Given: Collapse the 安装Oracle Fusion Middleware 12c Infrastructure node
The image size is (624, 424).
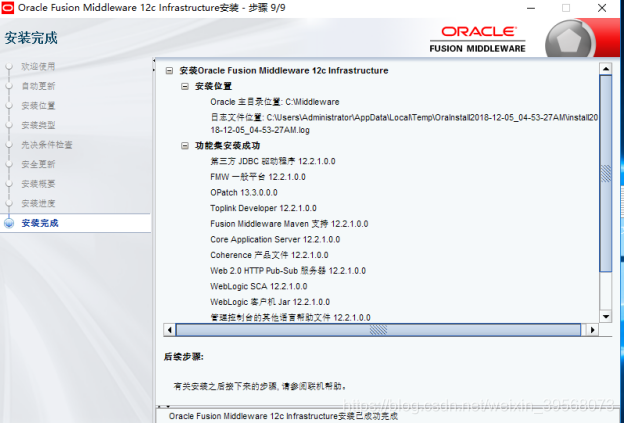Looking at the screenshot, I should click(169, 71).
